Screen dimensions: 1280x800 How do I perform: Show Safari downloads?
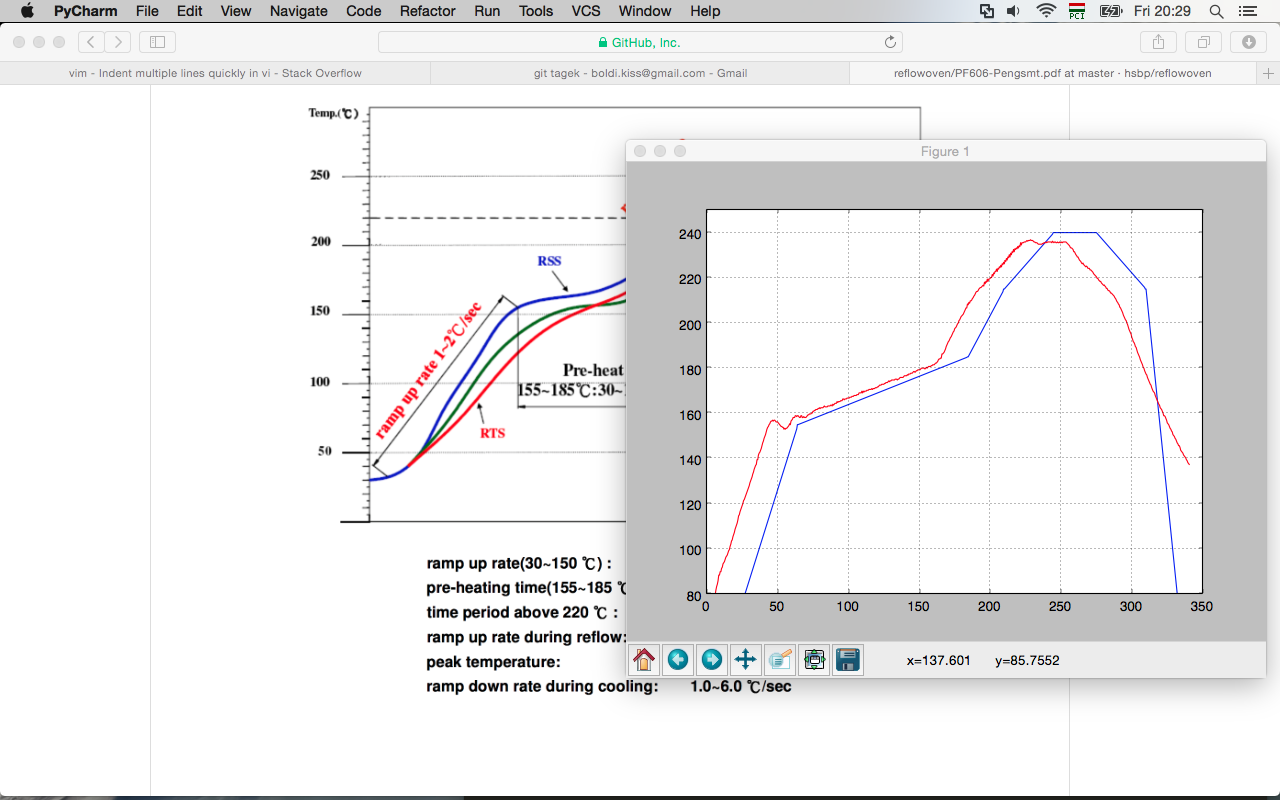pyautogui.click(x=1248, y=42)
